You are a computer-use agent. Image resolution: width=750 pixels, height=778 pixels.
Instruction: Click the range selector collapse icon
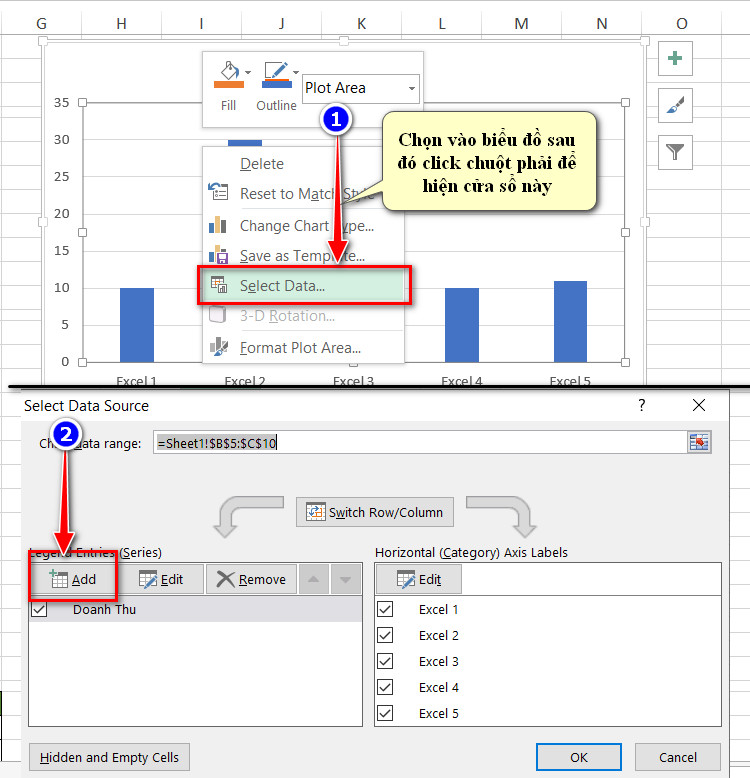click(x=699, y=442)
